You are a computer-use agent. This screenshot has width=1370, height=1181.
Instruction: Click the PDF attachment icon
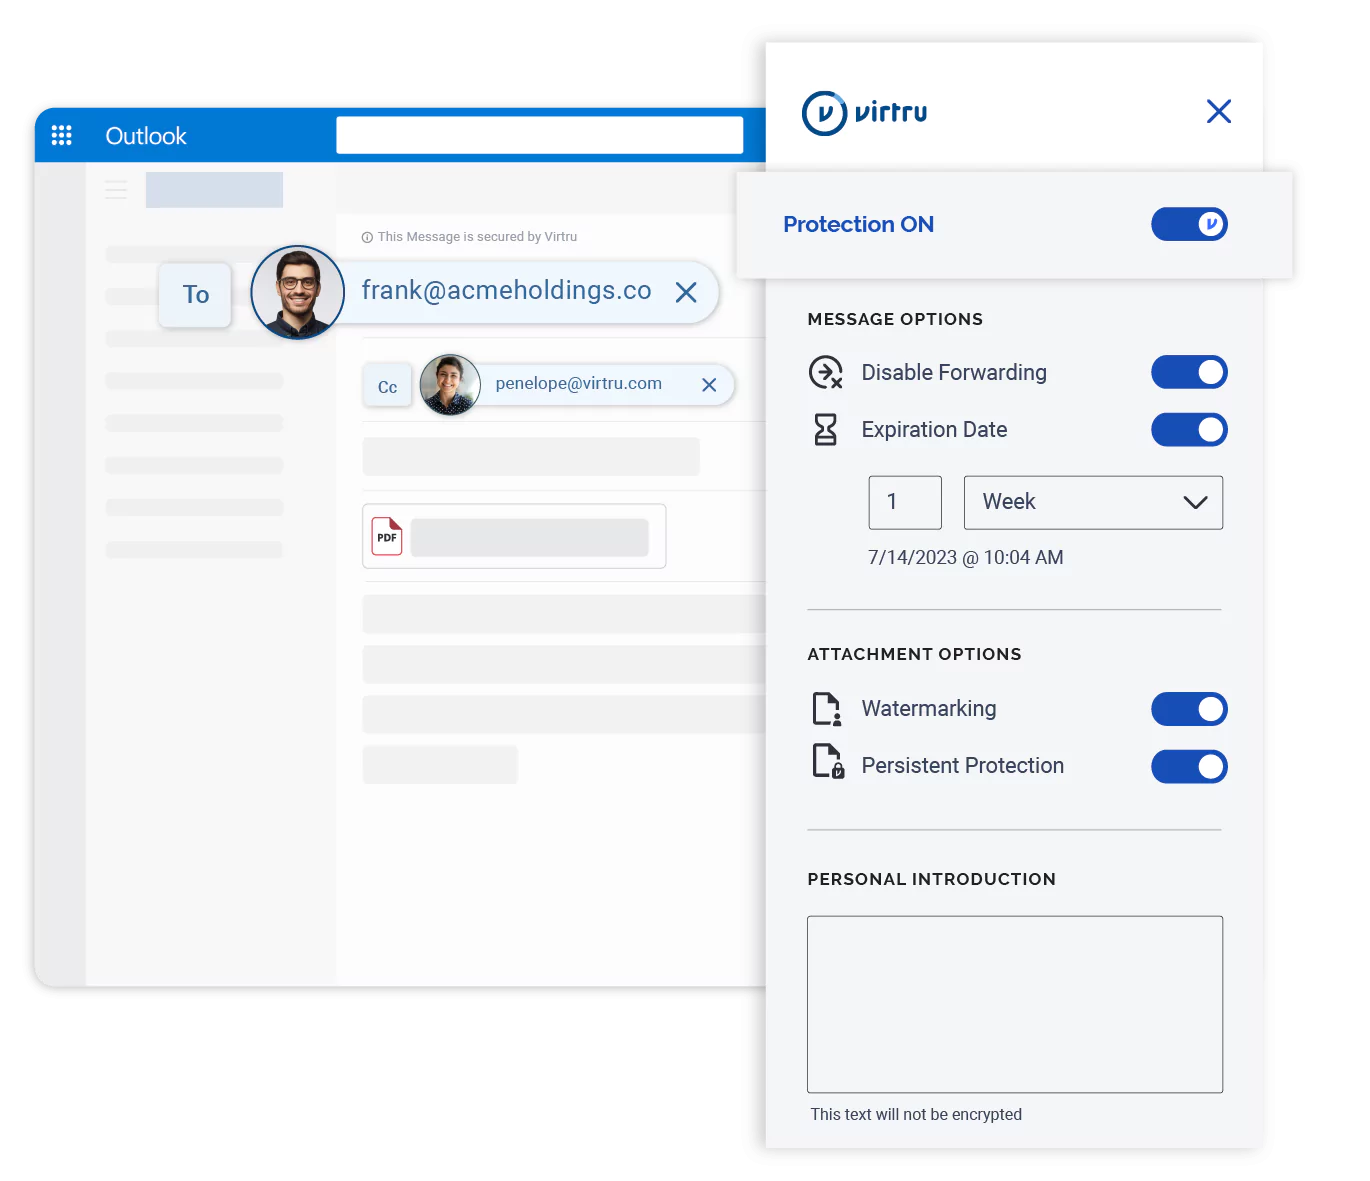tap(387, 537)
